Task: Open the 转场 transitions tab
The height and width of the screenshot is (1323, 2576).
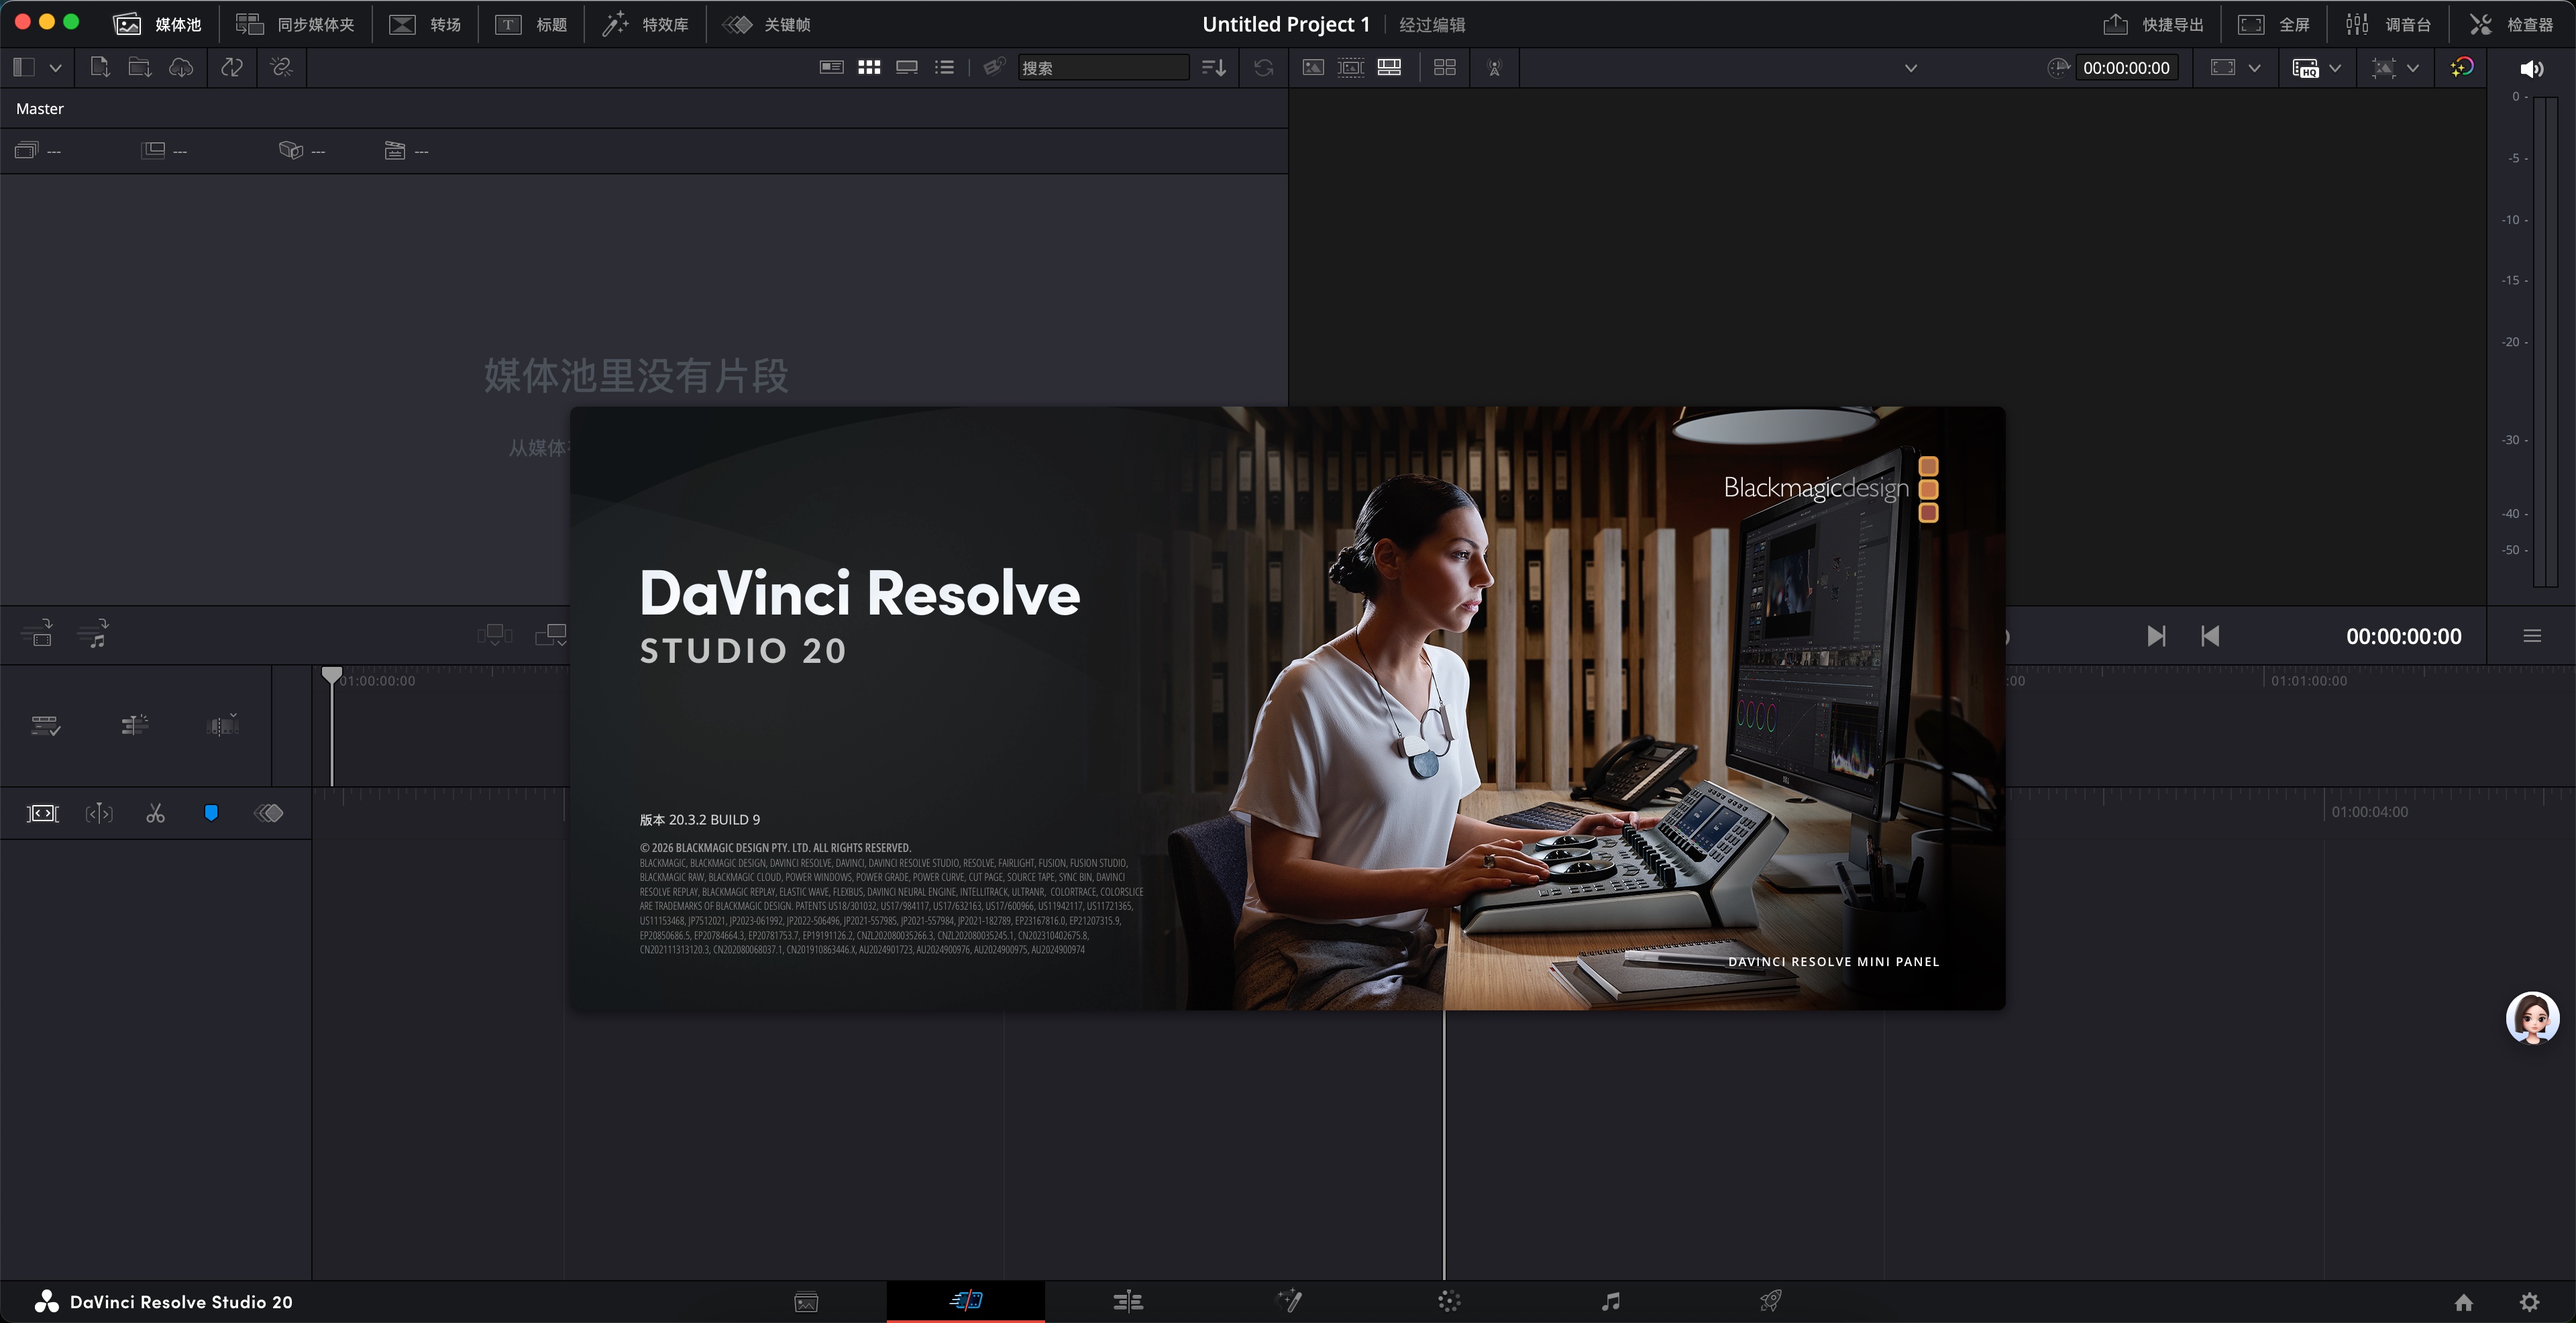Action: tap(426, 24)
